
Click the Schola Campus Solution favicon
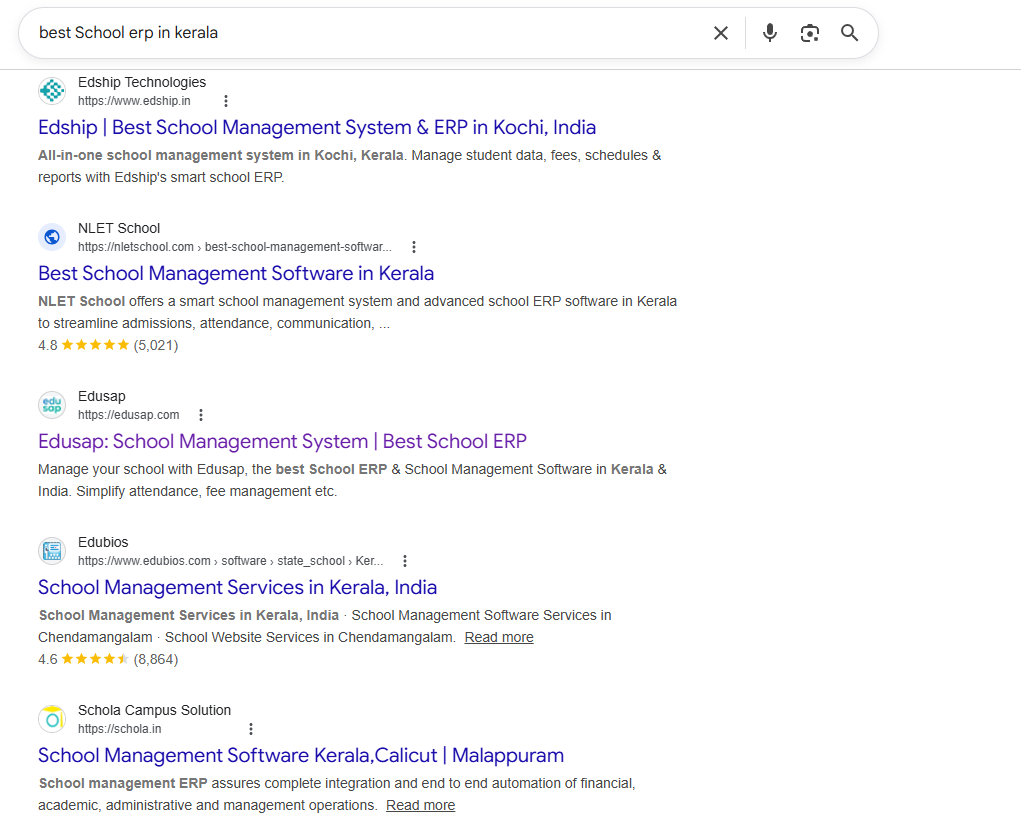(x=52, y=719)
